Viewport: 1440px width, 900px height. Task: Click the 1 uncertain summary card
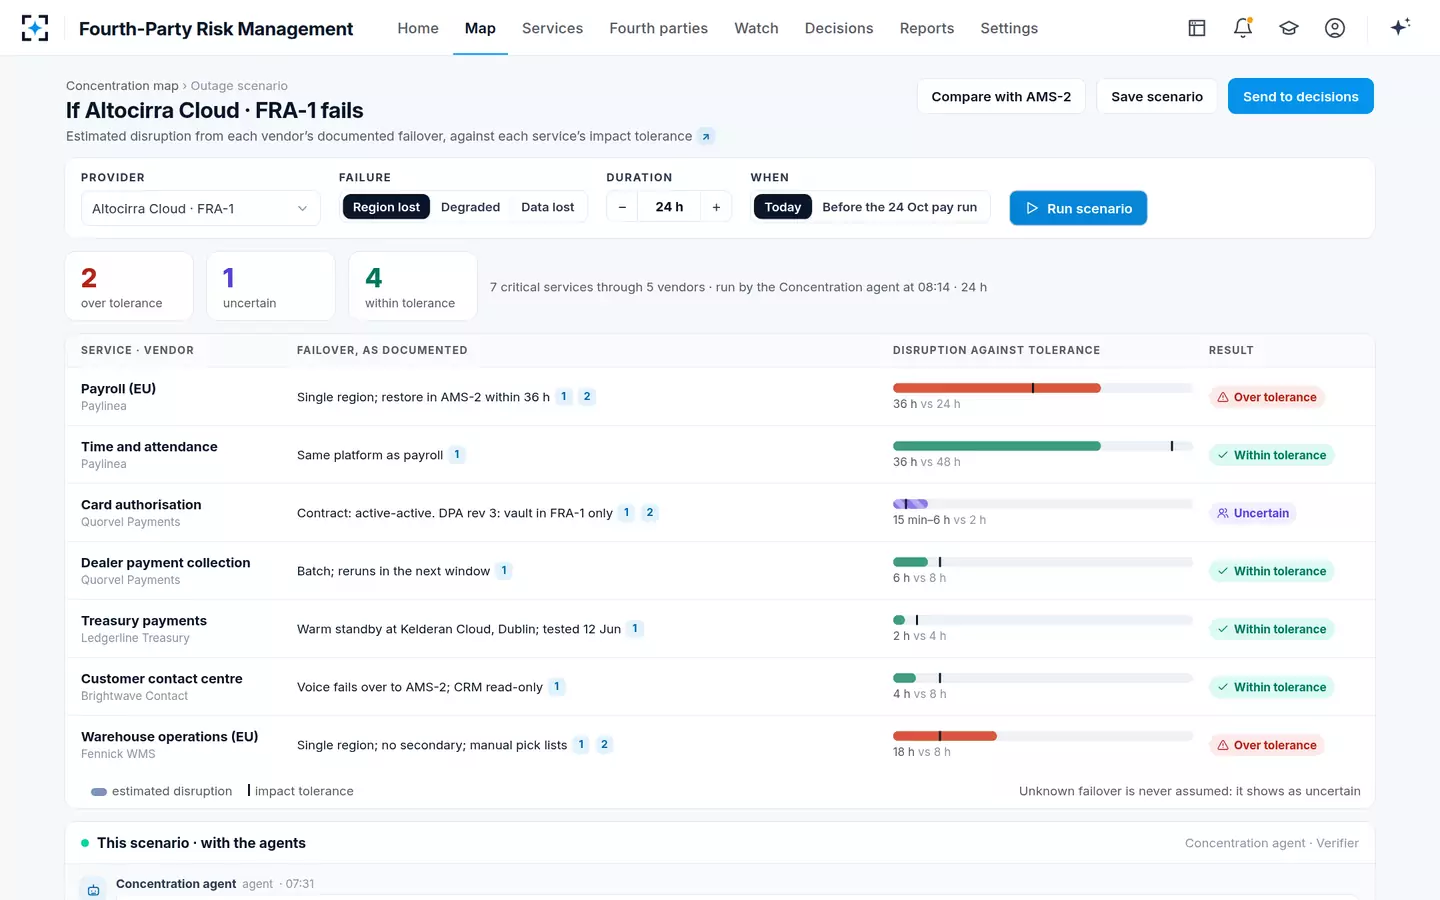click(x=271, y=286)
